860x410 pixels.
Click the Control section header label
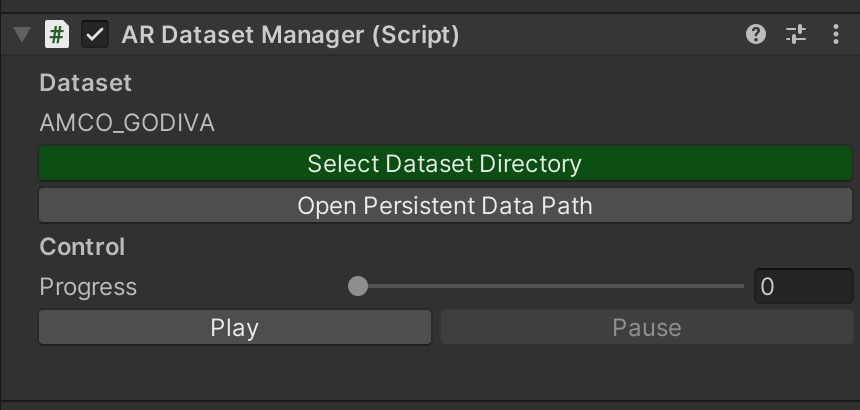[x=82, y=246]
